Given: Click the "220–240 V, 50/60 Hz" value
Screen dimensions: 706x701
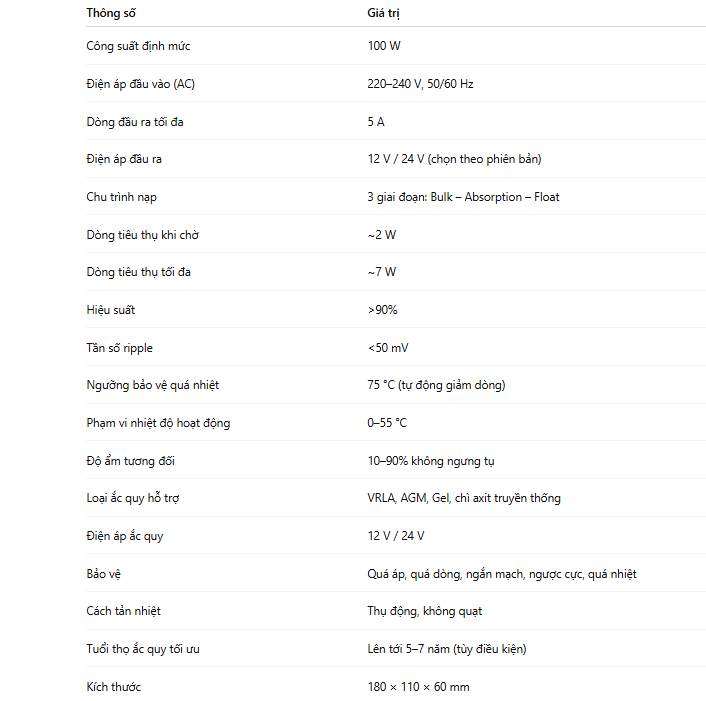Looking at the screenshot, I should pyautogui.click(x=420, y=84).
